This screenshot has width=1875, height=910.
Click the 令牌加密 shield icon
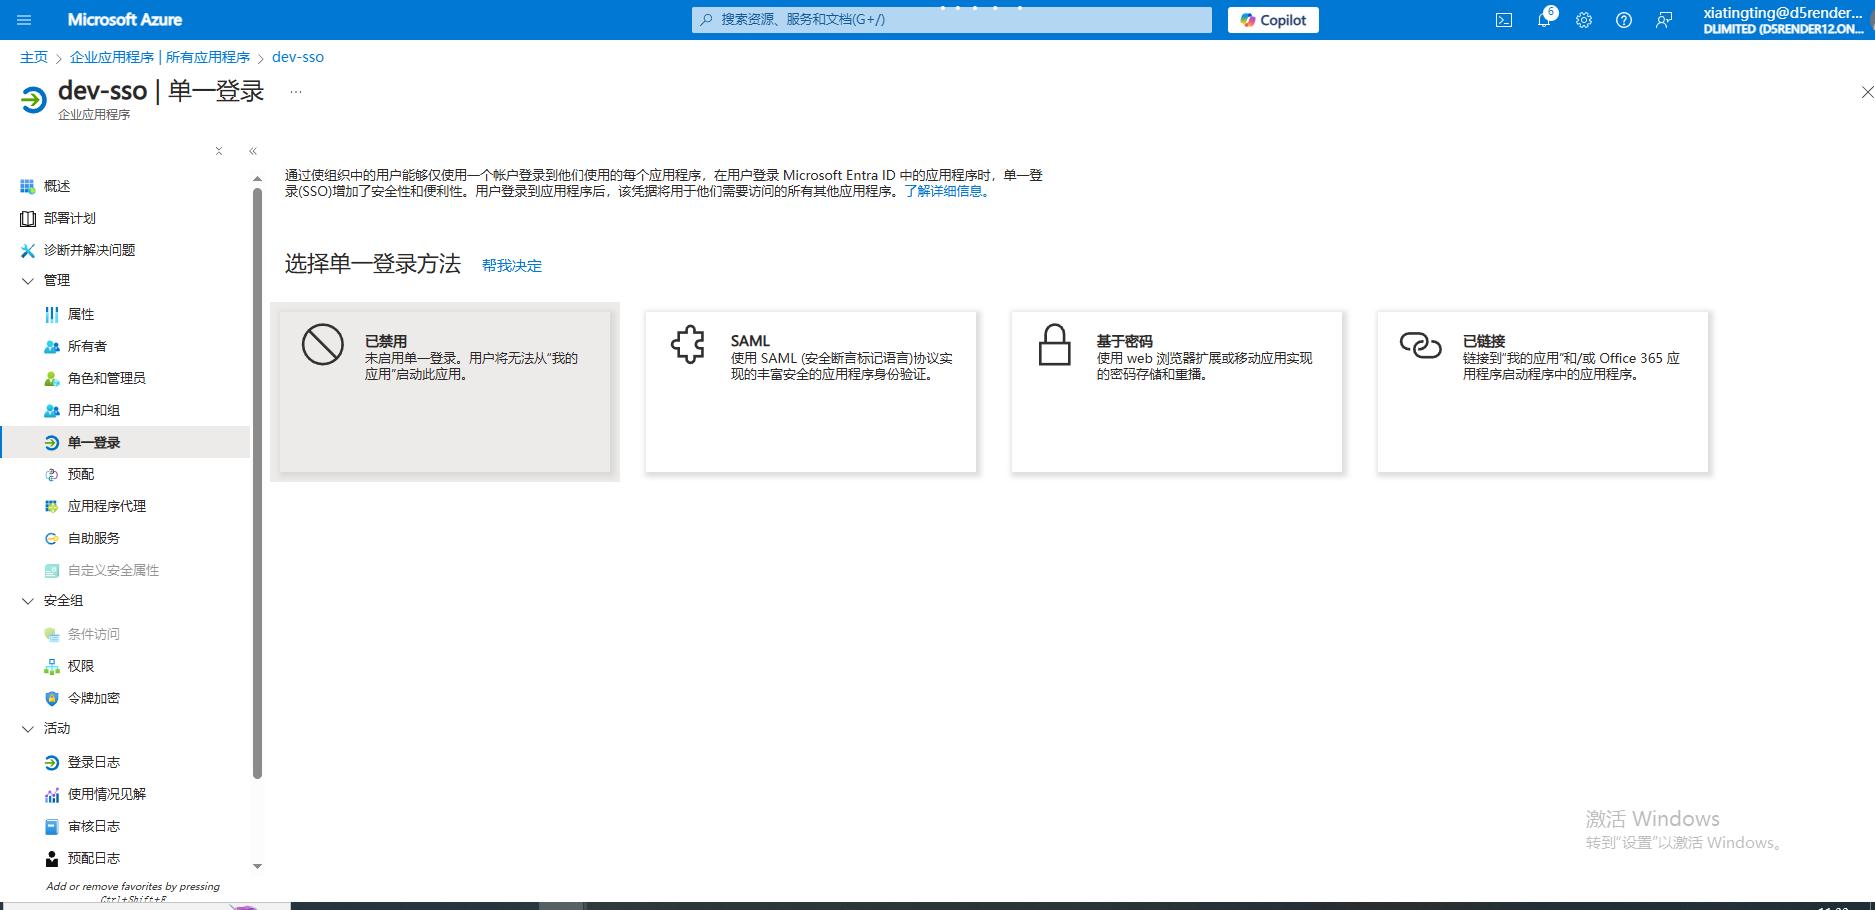[x=52, y=699]
